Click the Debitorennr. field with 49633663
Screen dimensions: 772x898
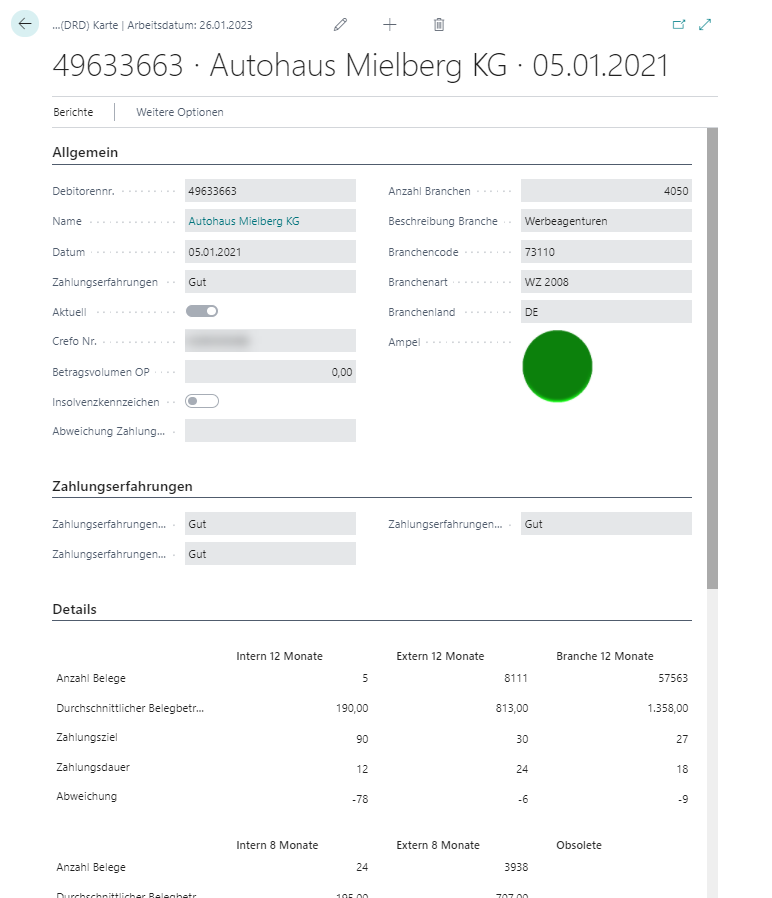[270, 191]
